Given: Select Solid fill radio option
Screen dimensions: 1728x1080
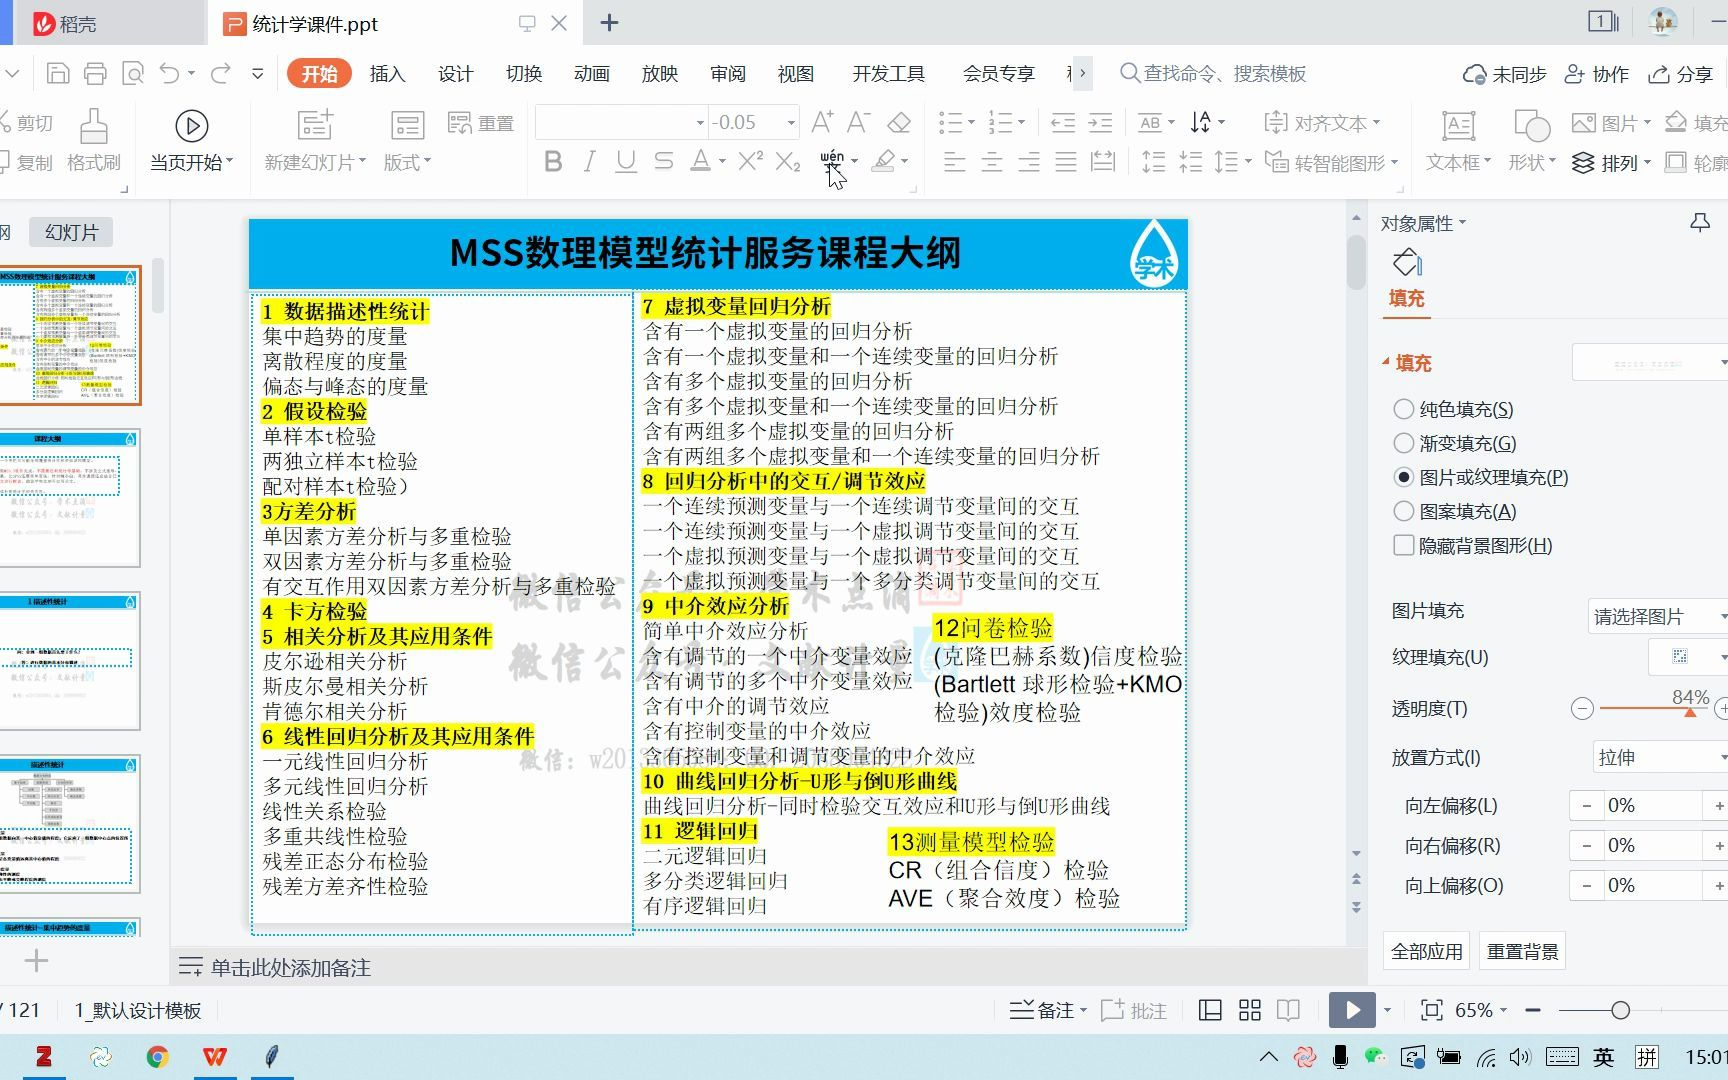Looking at the screenshot, I should 1404,409.
